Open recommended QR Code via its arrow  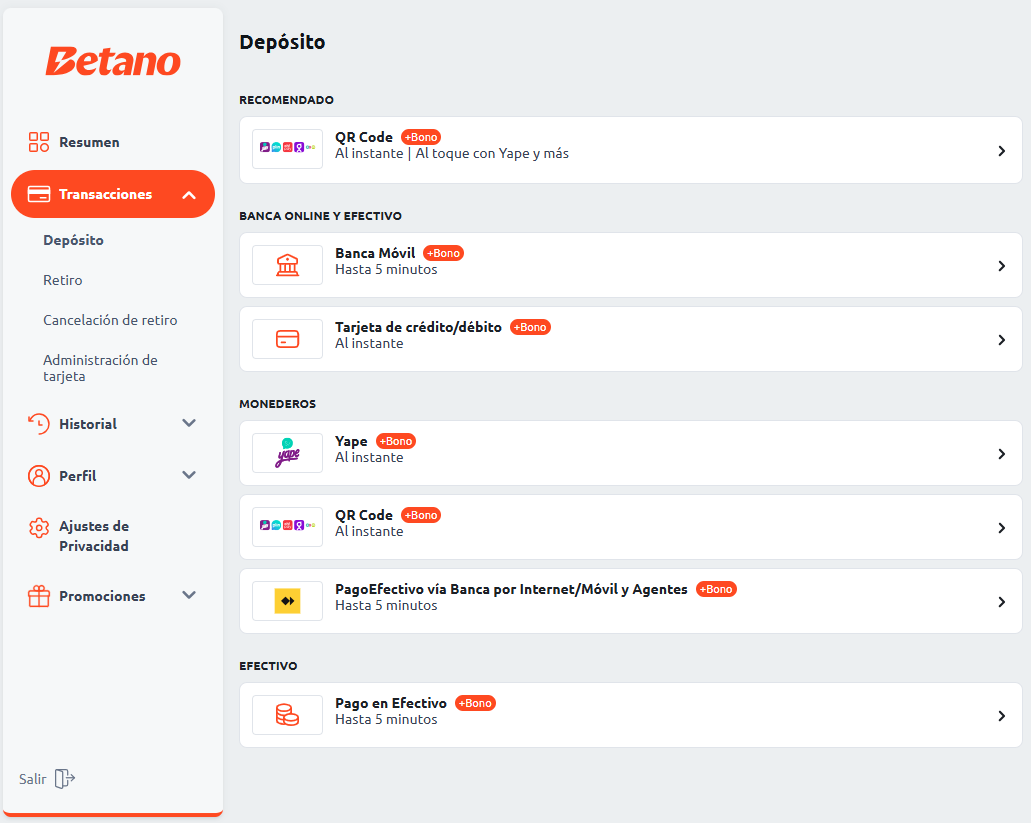1001,151
